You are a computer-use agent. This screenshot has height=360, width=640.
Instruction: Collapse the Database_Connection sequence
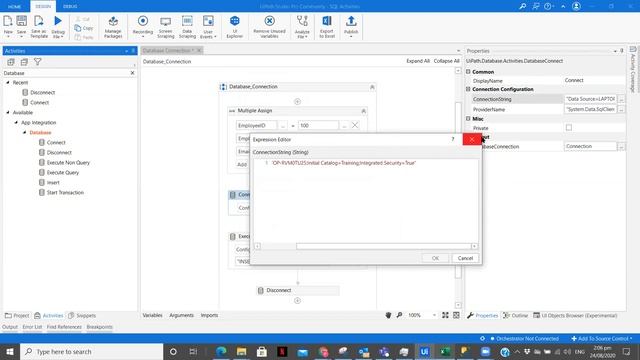click(x=372, y=87)
